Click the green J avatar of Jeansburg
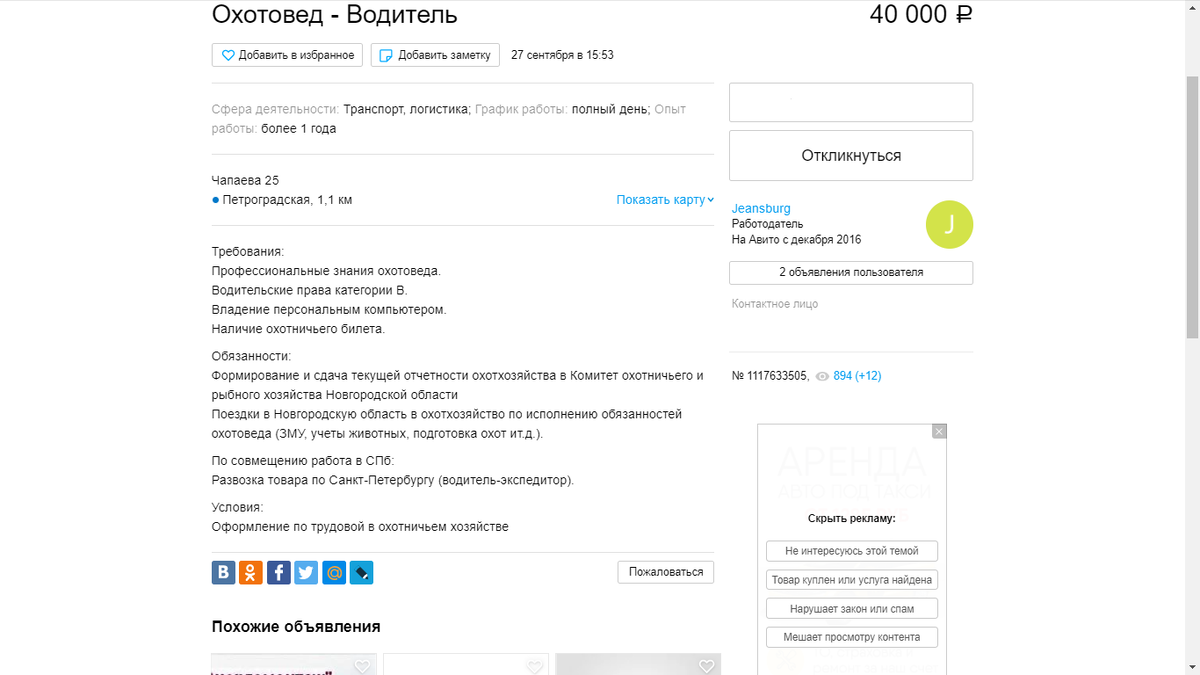Viewport: 1200px width, 675px height. [949, 224]
